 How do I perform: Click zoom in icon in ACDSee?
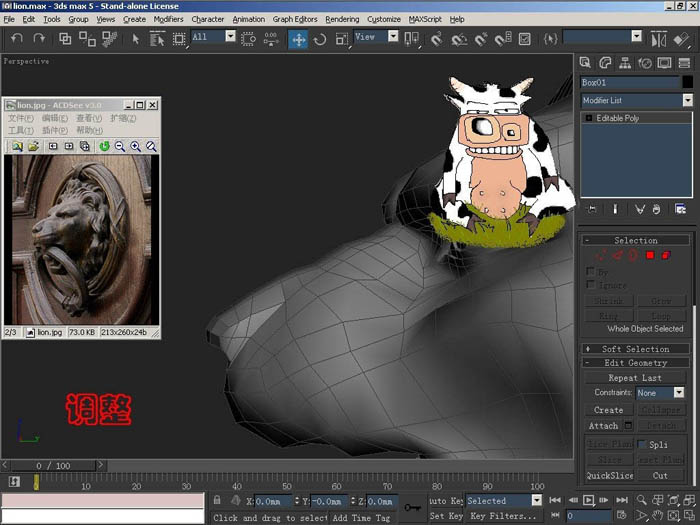[135, 146]
